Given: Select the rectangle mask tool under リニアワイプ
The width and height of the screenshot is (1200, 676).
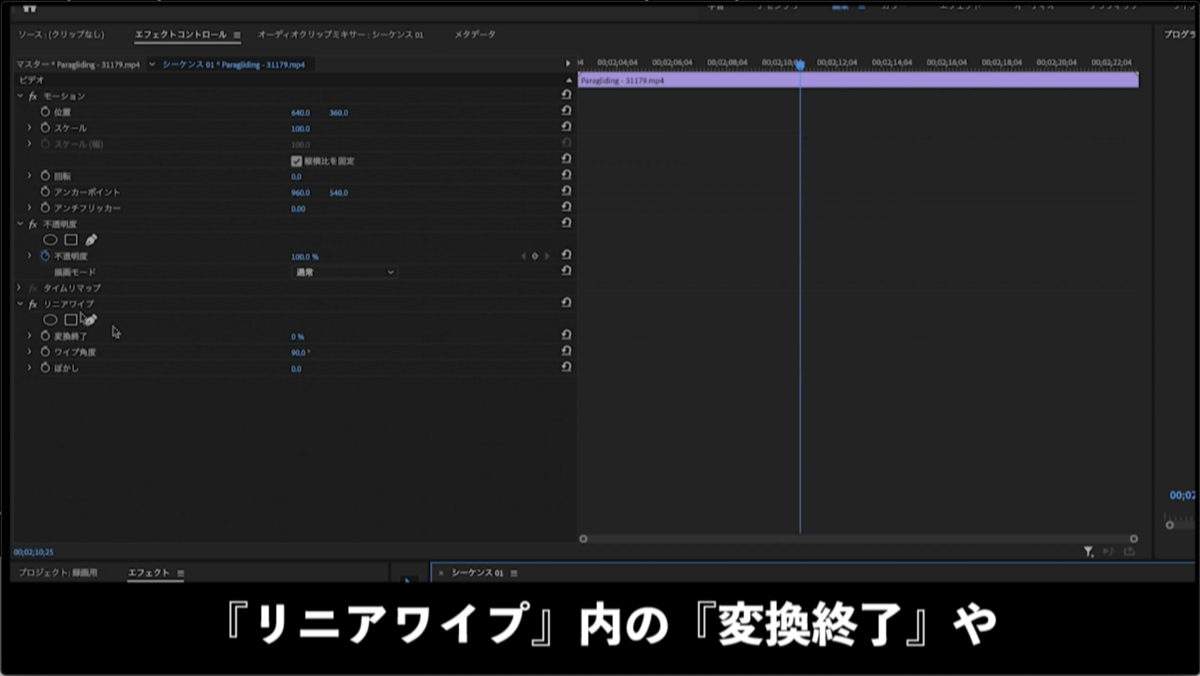Looking at the screenshot, I should click(x=69, y=317).
